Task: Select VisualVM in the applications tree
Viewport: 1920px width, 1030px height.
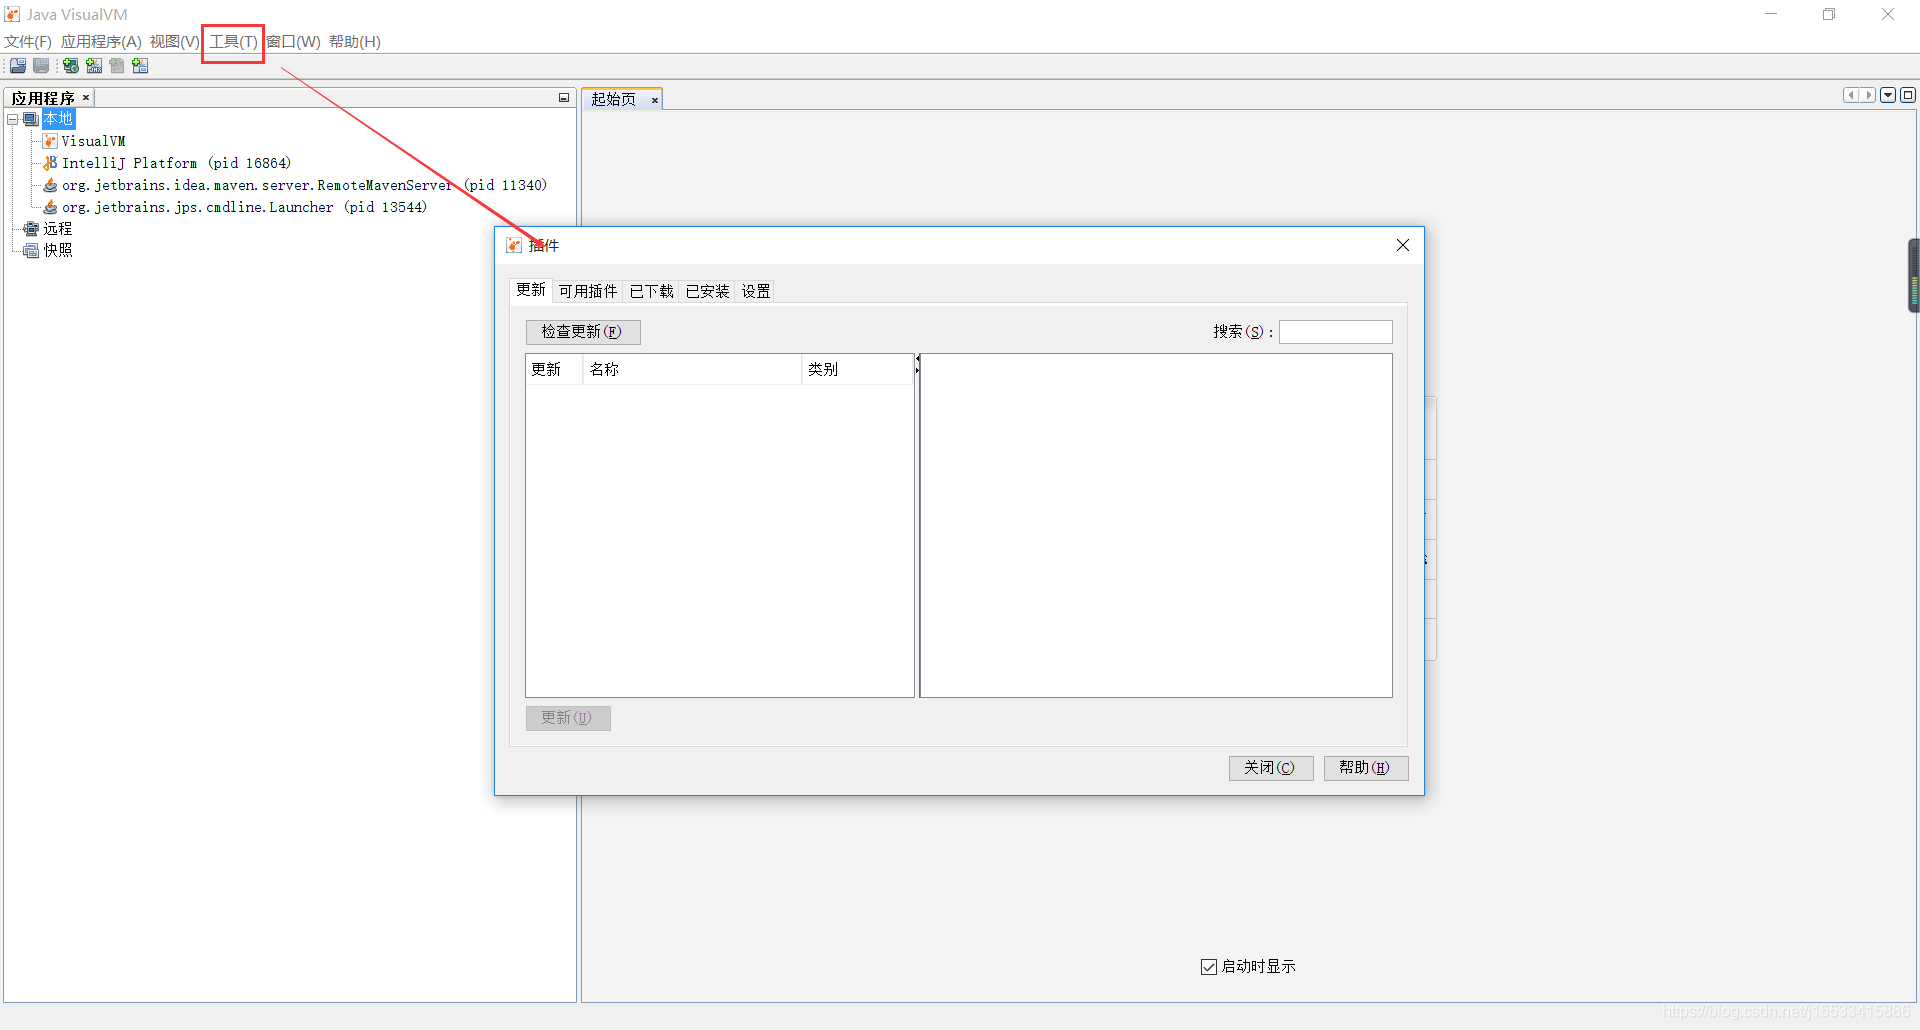Action: [x=93, y=141]
